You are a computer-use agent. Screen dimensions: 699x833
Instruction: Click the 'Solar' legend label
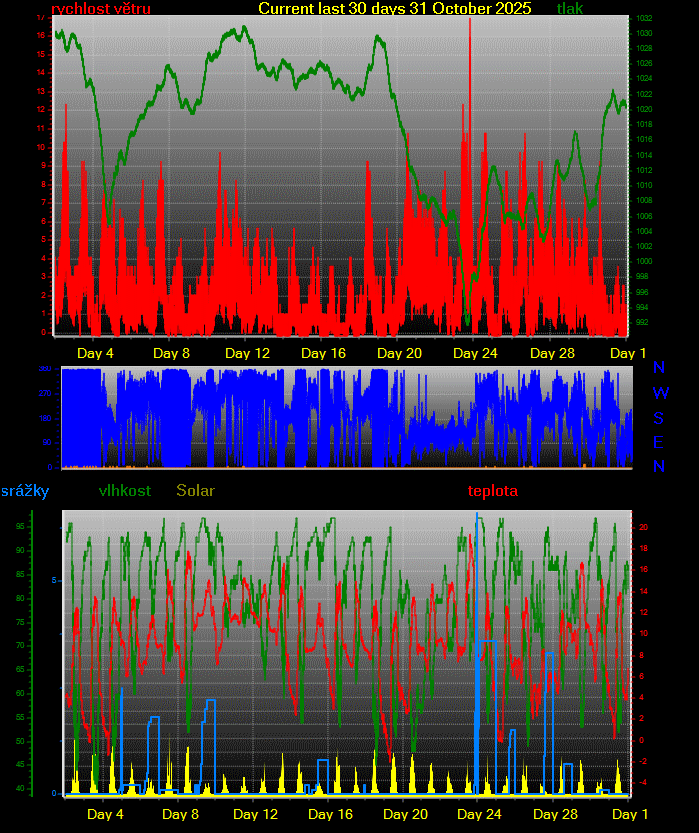point(195,491)
